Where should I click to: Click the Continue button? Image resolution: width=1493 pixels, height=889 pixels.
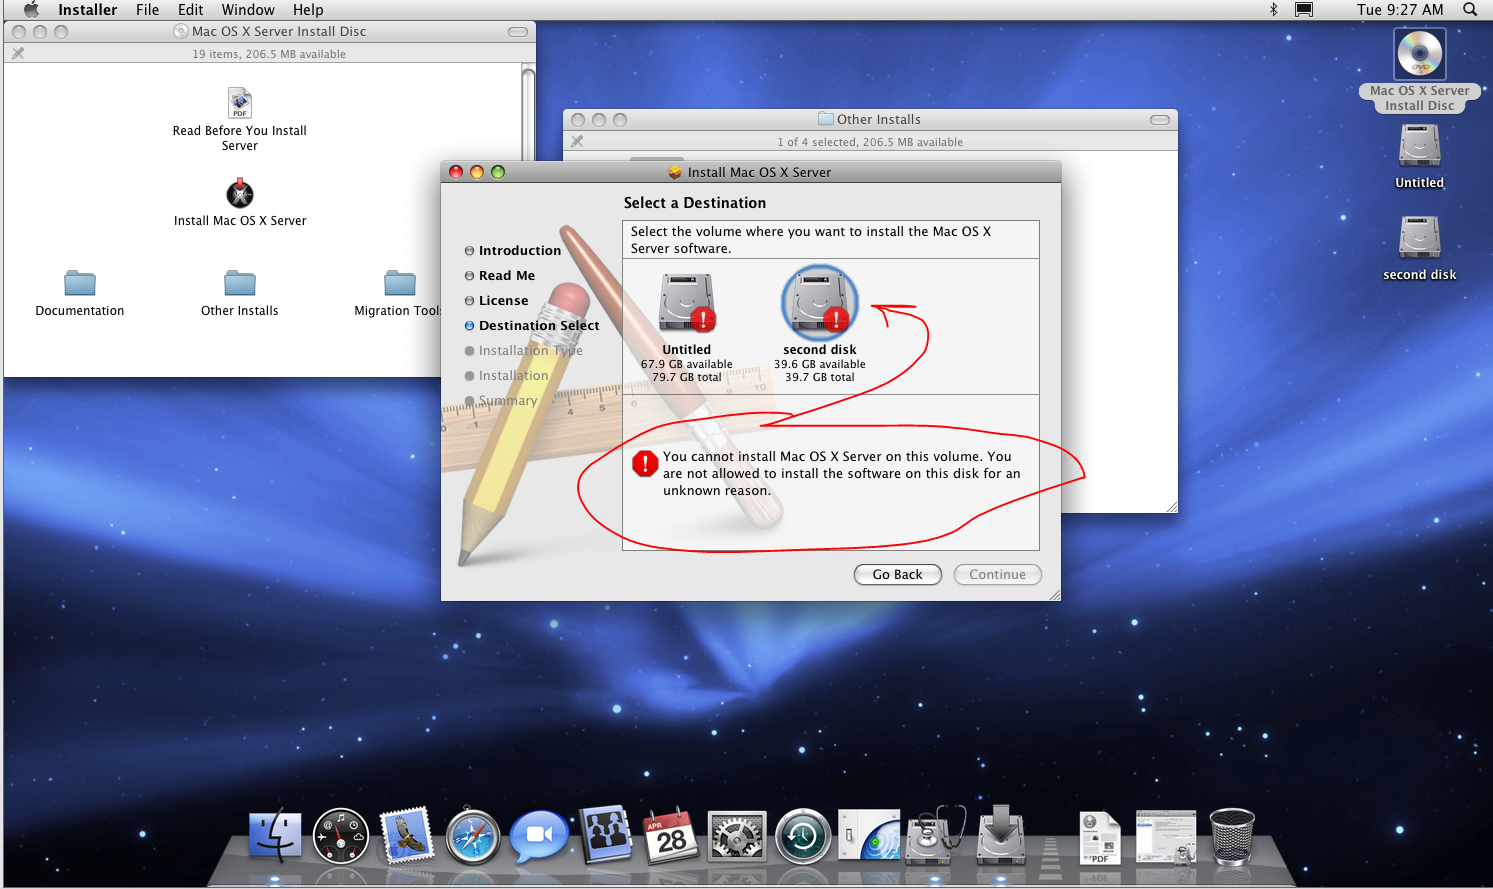pyautogui.click(x=998, y=574)
